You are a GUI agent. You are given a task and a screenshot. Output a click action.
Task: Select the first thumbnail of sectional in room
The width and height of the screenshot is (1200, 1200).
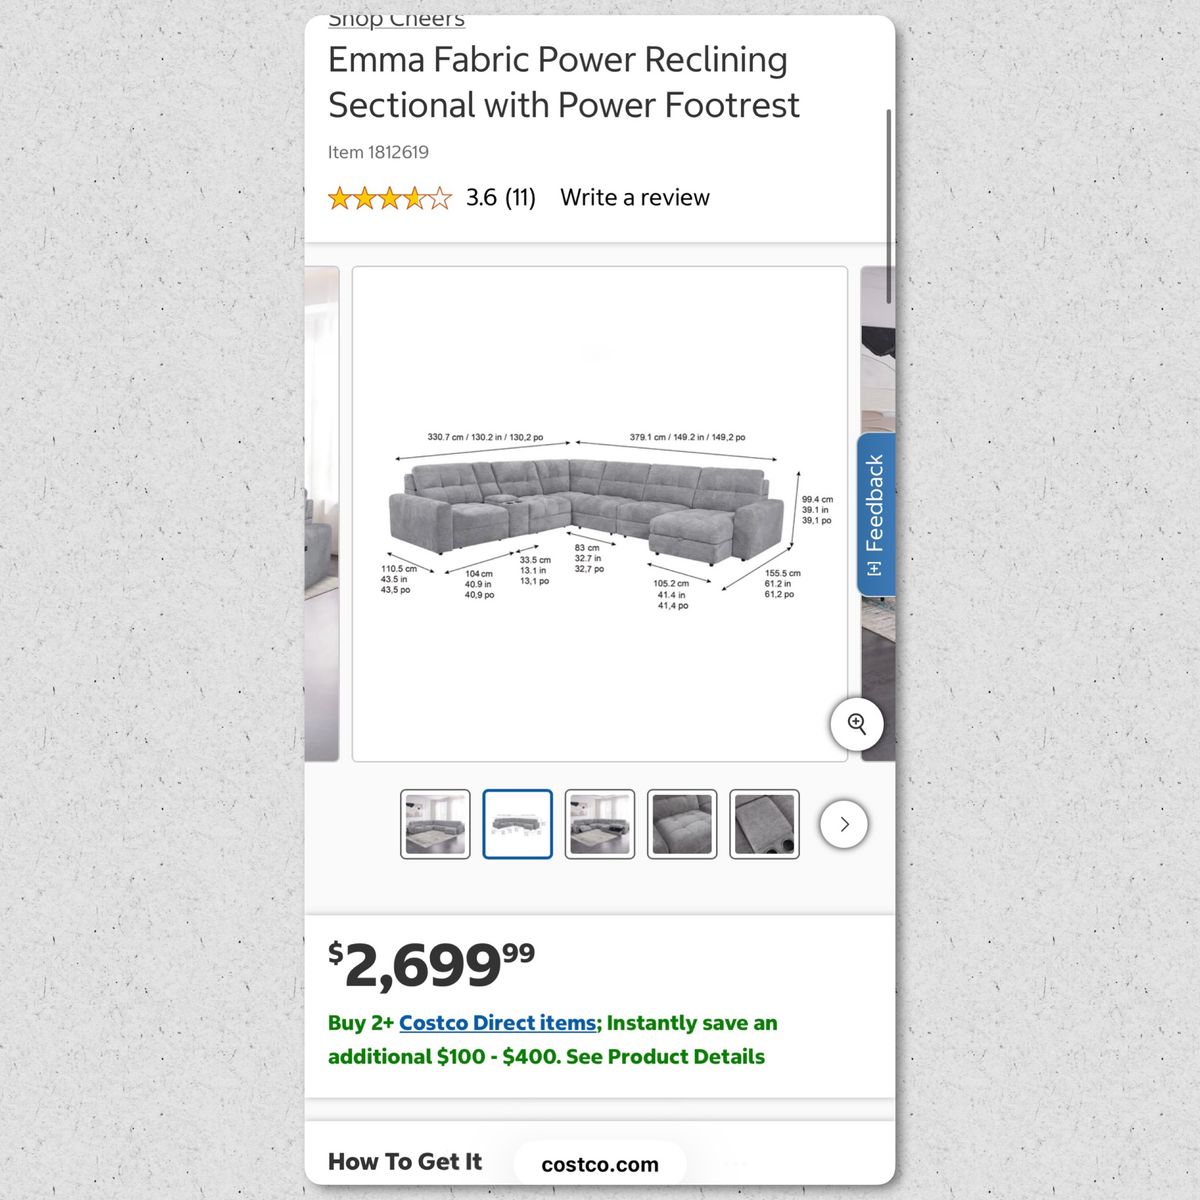point(435,825)
